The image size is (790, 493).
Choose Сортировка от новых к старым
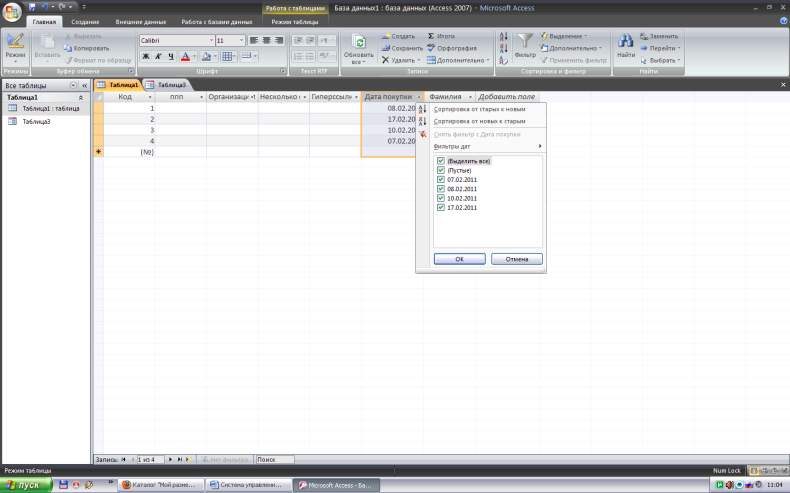480,121
